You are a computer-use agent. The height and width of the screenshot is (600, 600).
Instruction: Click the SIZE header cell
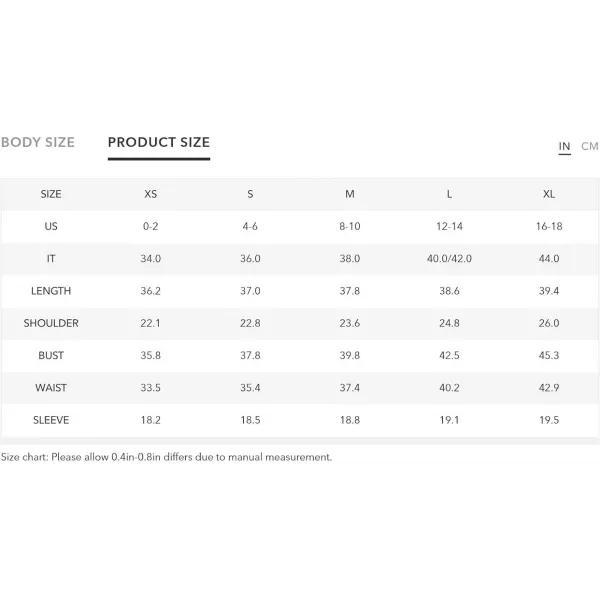51,194
